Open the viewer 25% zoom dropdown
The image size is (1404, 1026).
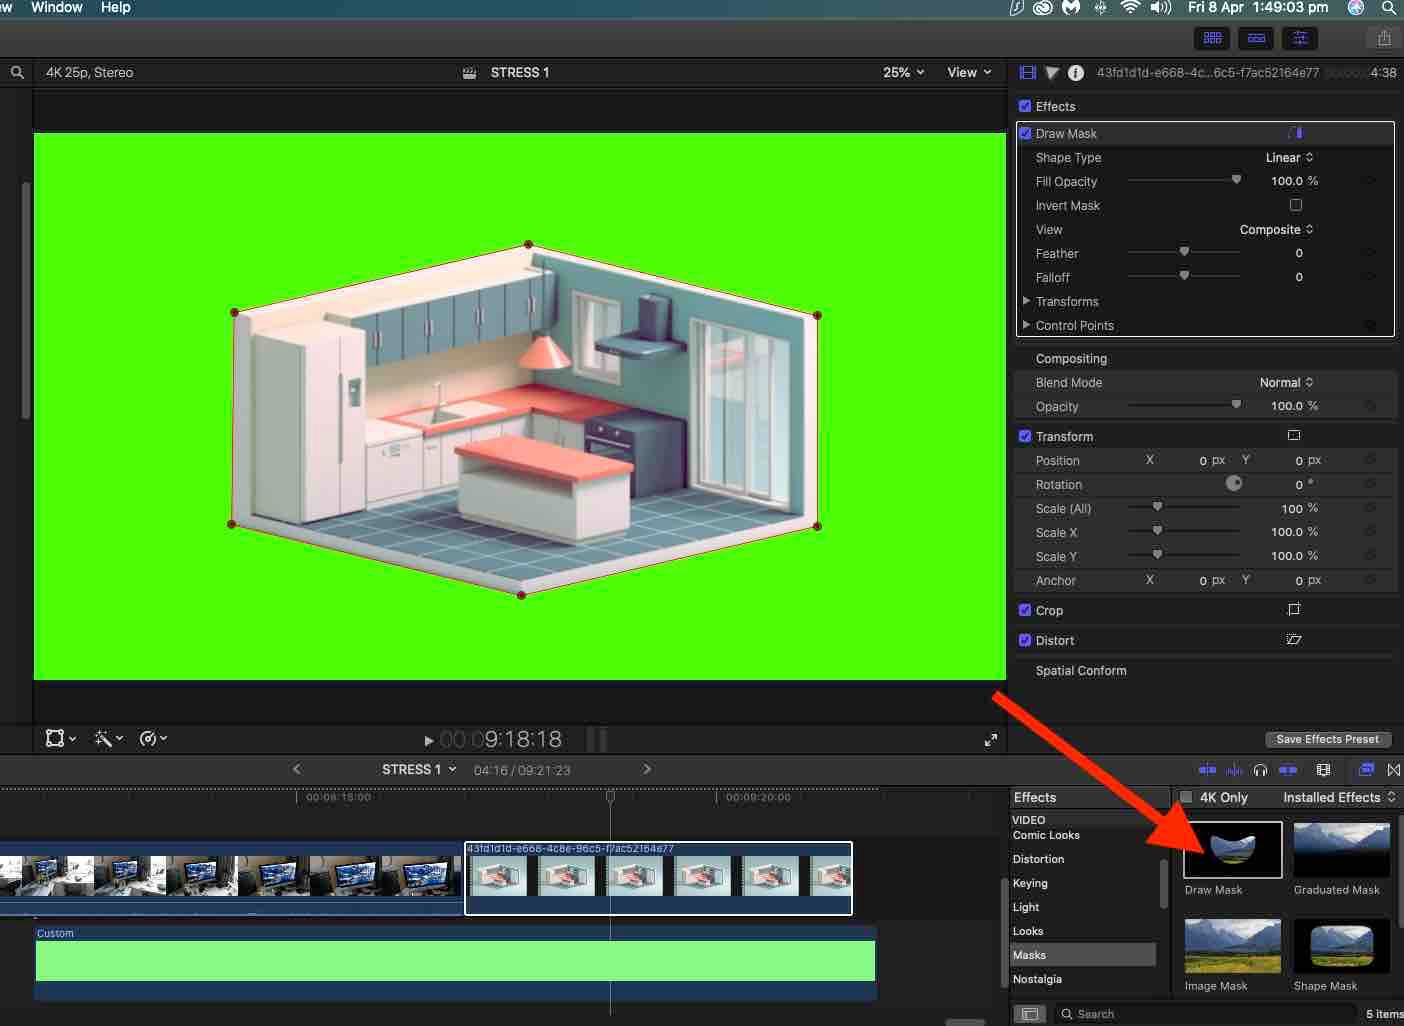click(x=903, y=73)
